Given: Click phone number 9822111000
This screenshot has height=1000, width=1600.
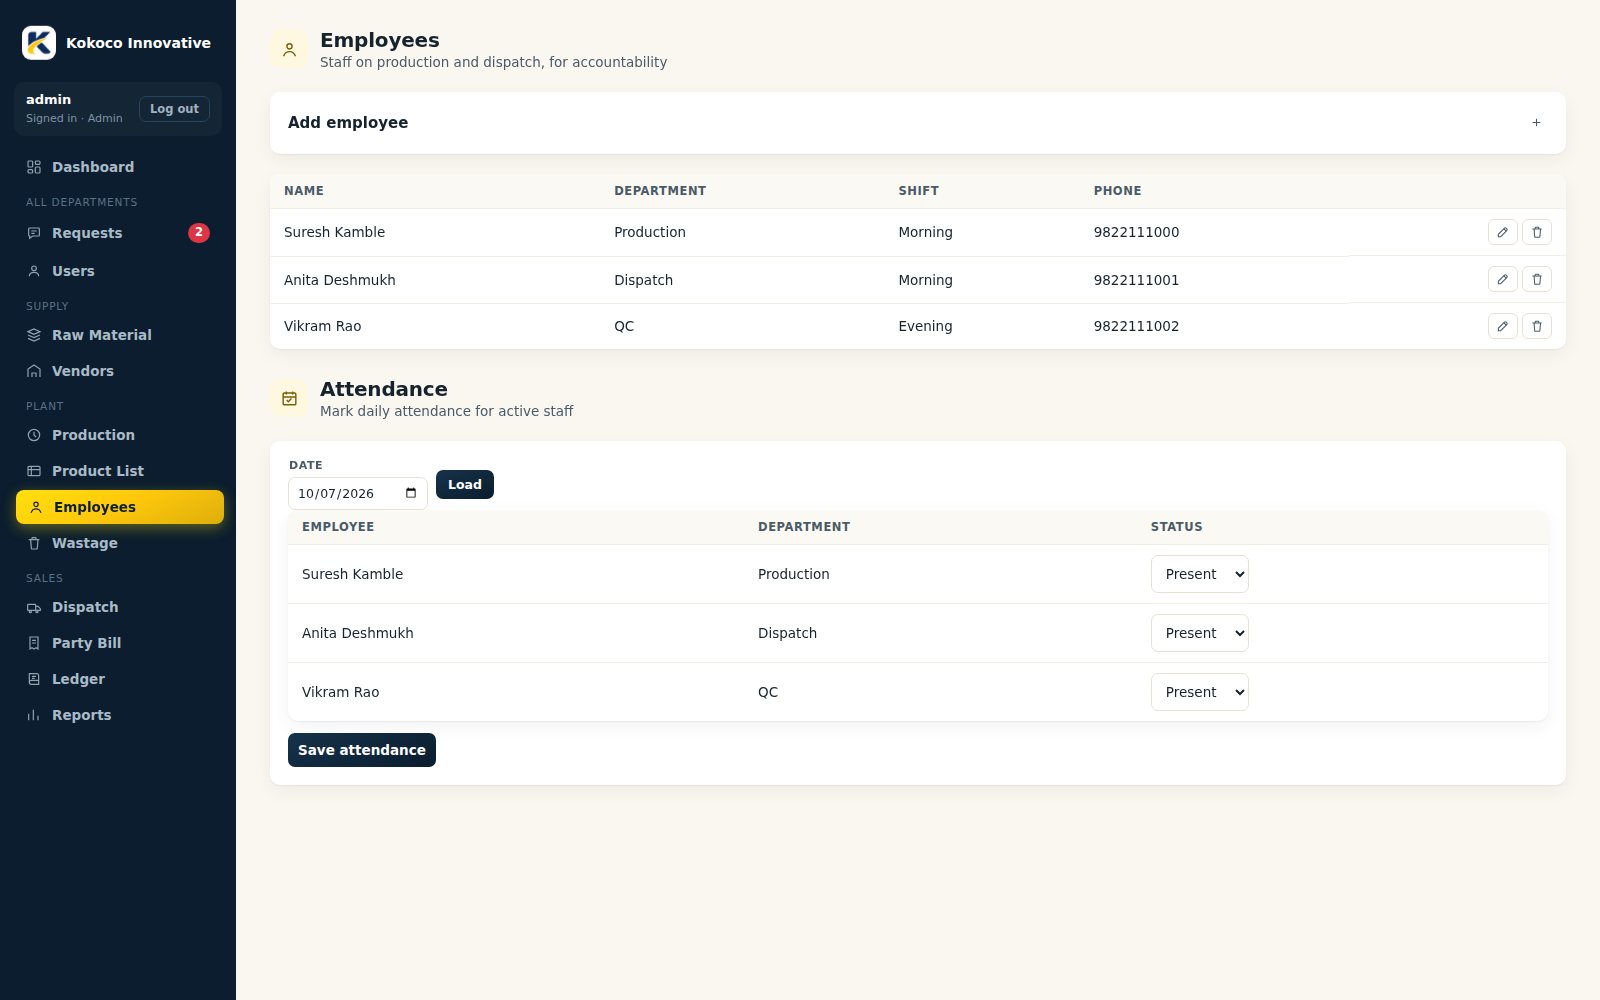Looking at the screenshot, I should click(x=1136, y=232).
